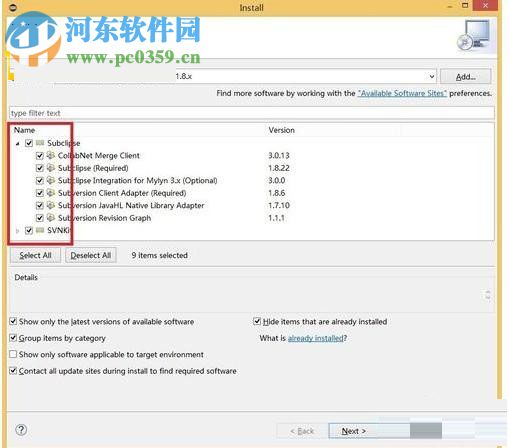The height and width of the screenshot is (448, 509).
Task: Click the Subversion Client Adapter feature icon
Action: point(51,193)
